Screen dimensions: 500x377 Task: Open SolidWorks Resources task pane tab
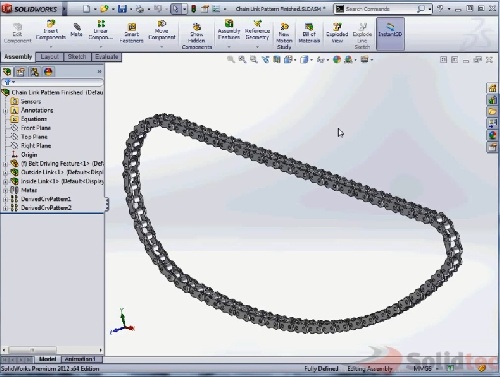492,88
